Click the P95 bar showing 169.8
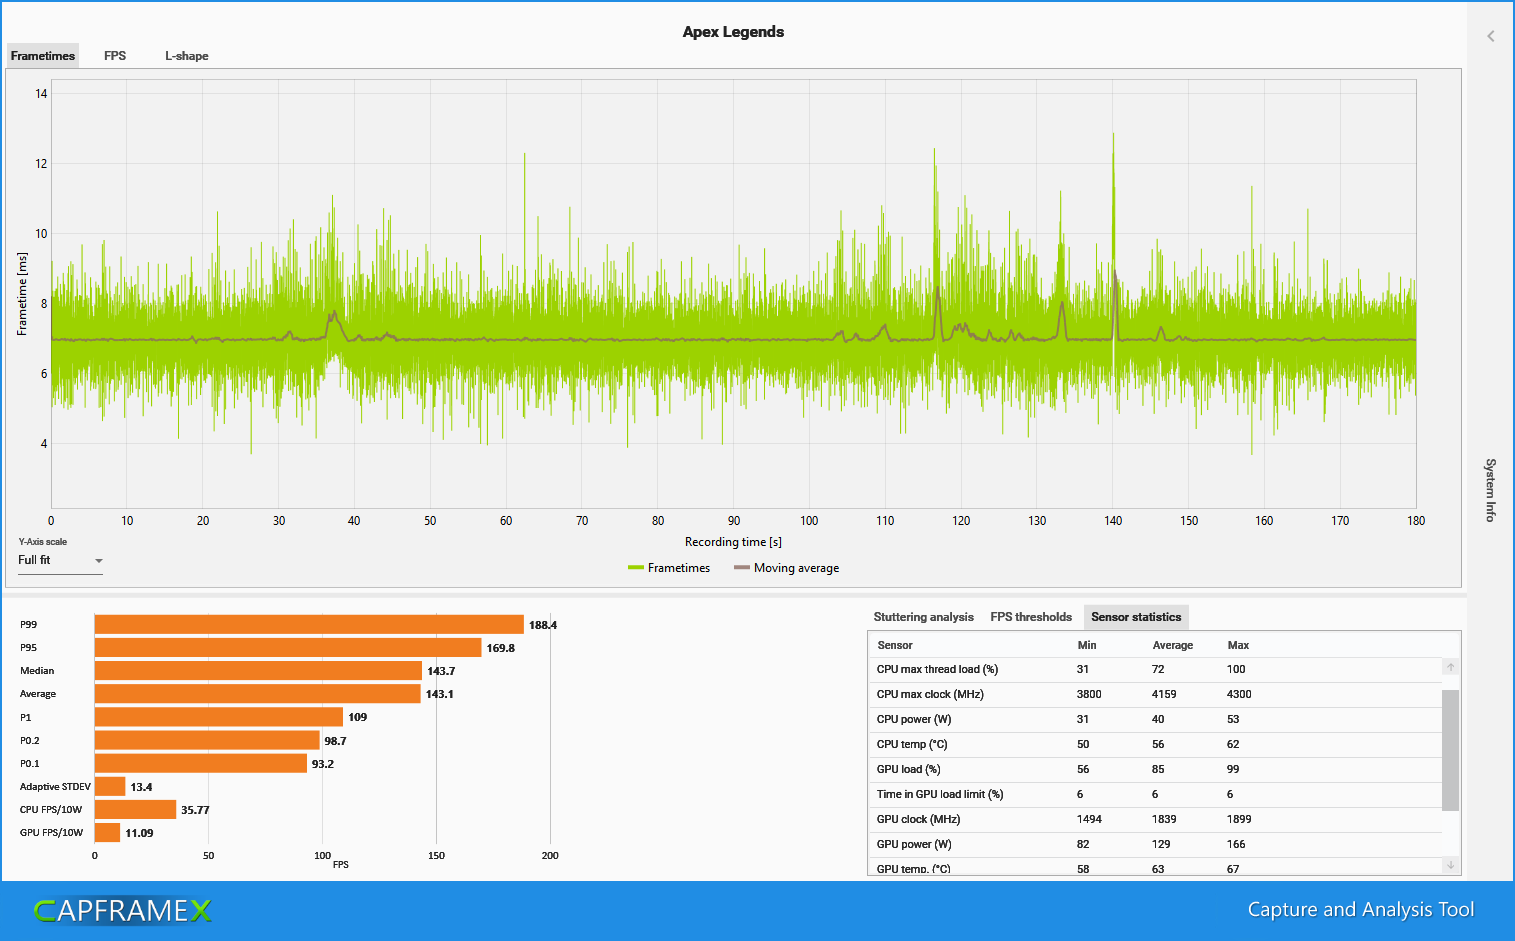 click(x=288, y=648)
